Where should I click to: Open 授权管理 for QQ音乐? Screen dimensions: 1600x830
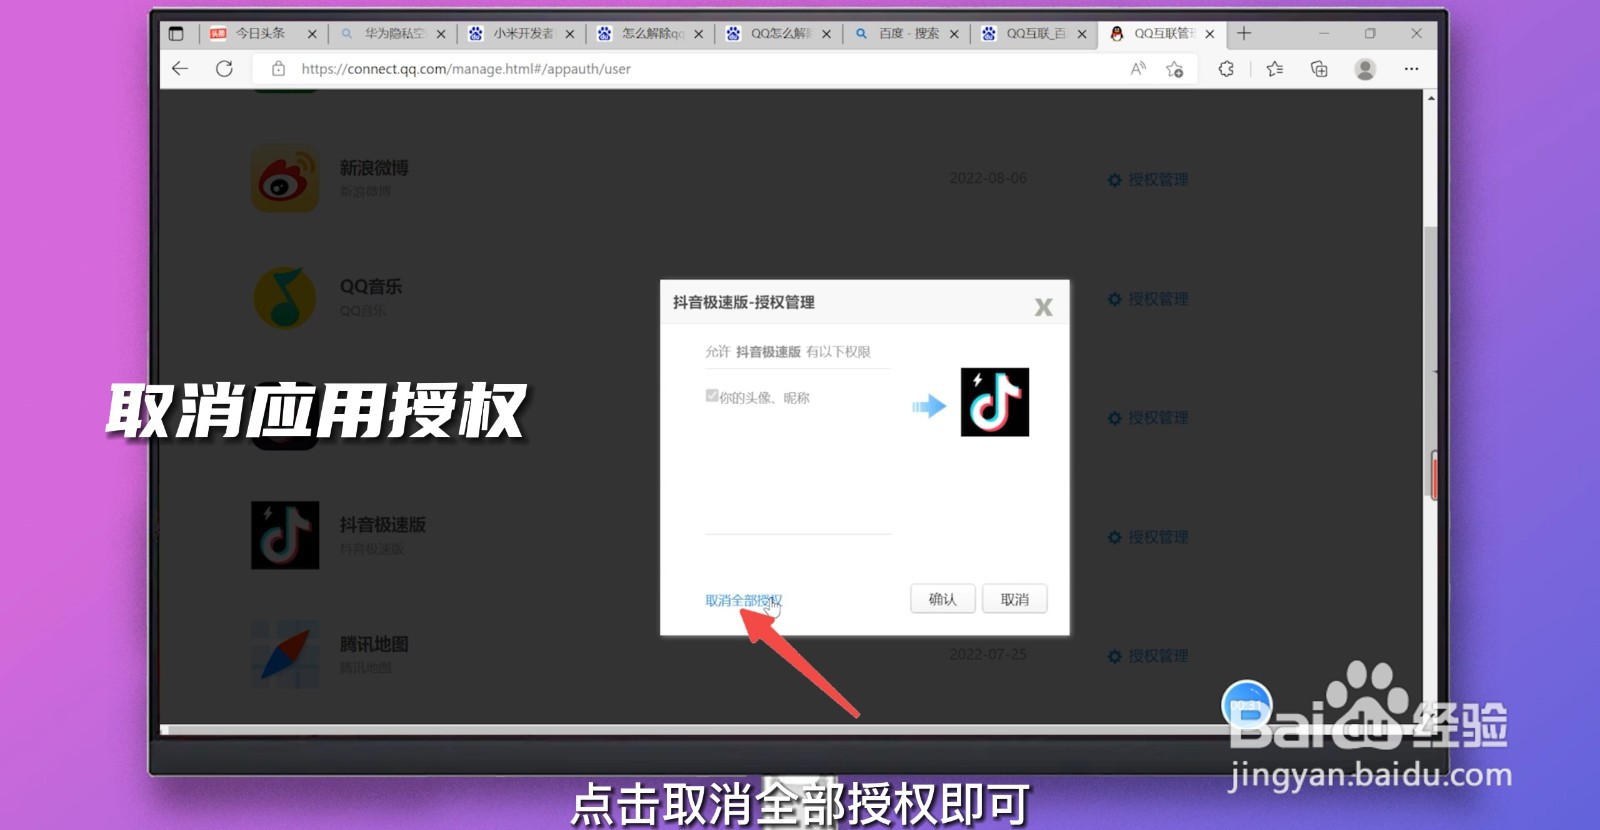[1148, 299]
